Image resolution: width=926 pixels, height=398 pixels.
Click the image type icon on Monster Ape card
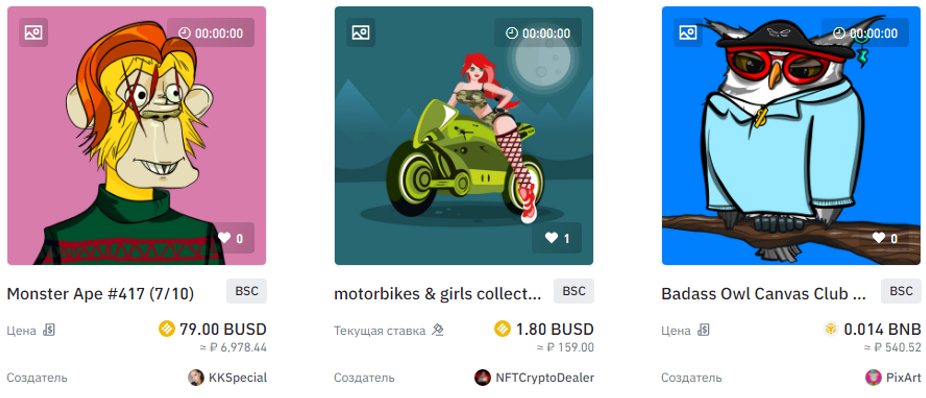(x=34, y=32)
